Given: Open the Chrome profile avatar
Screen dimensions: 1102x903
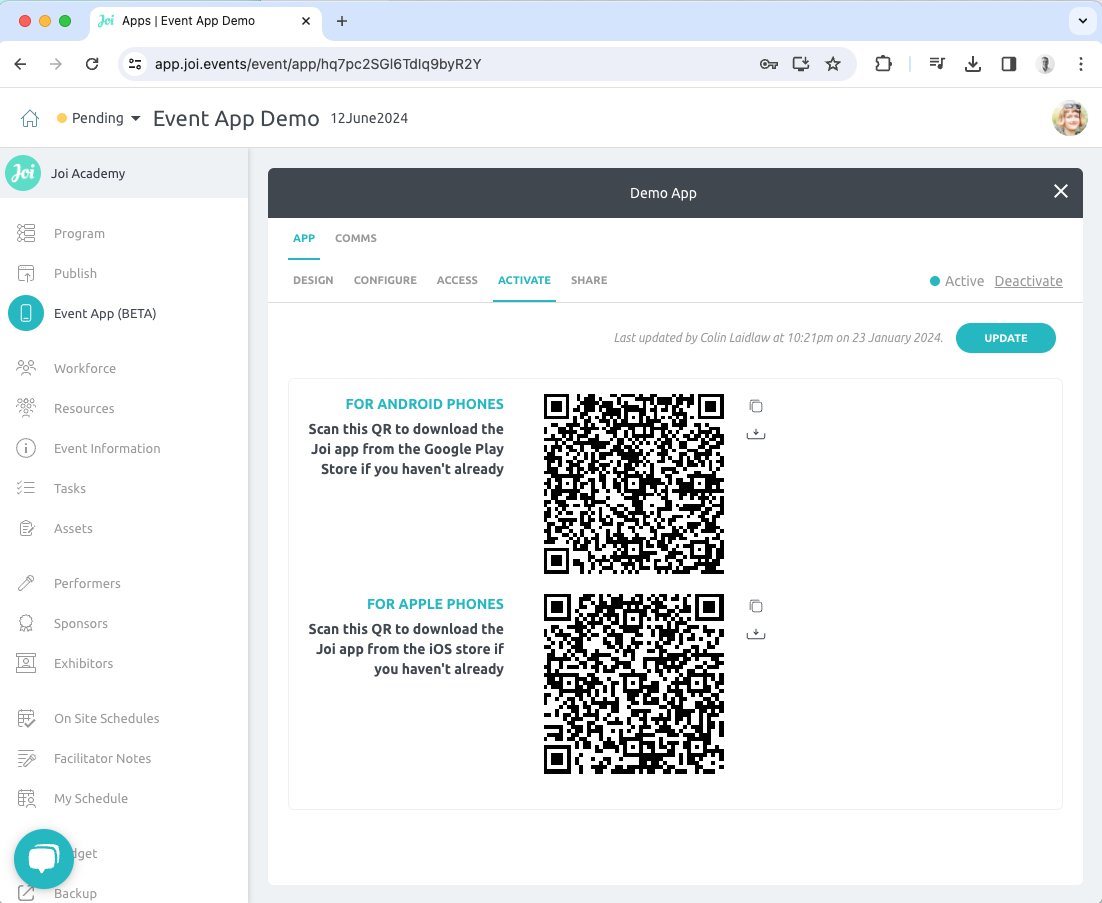Looking at the screenshot, I should [1045, 64].
